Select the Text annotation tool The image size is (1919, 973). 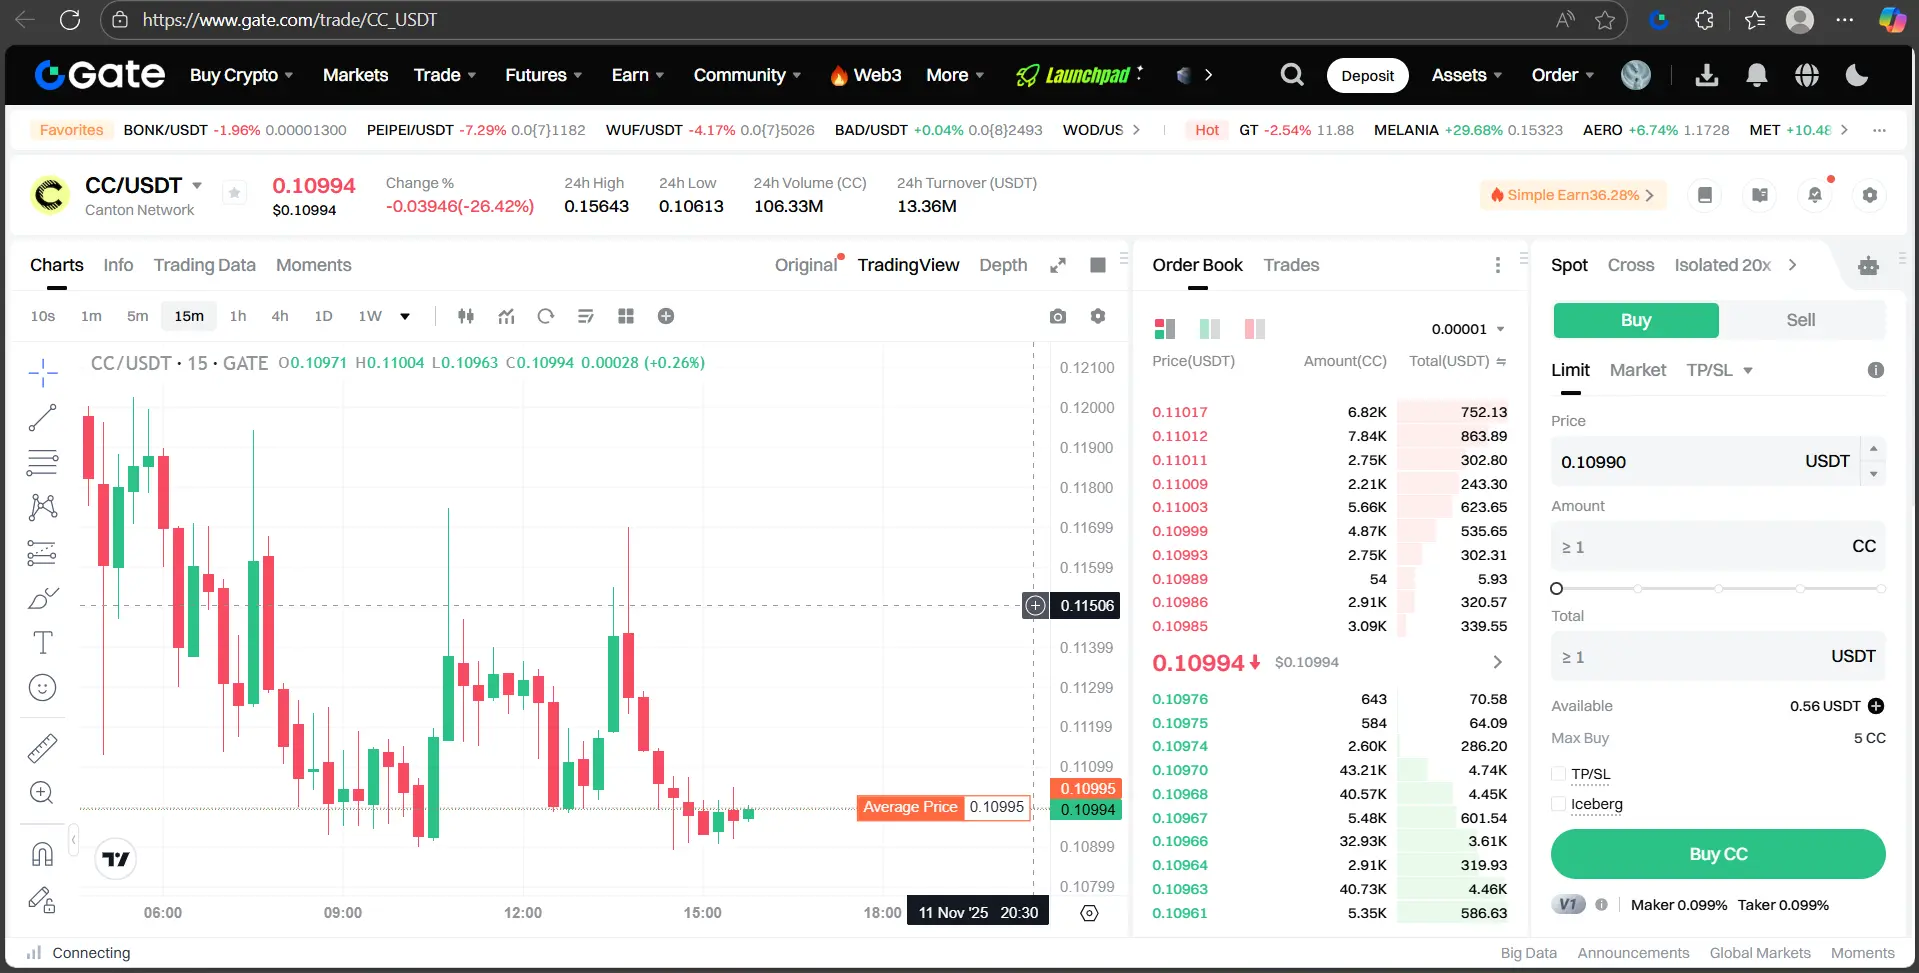(43, 643)
